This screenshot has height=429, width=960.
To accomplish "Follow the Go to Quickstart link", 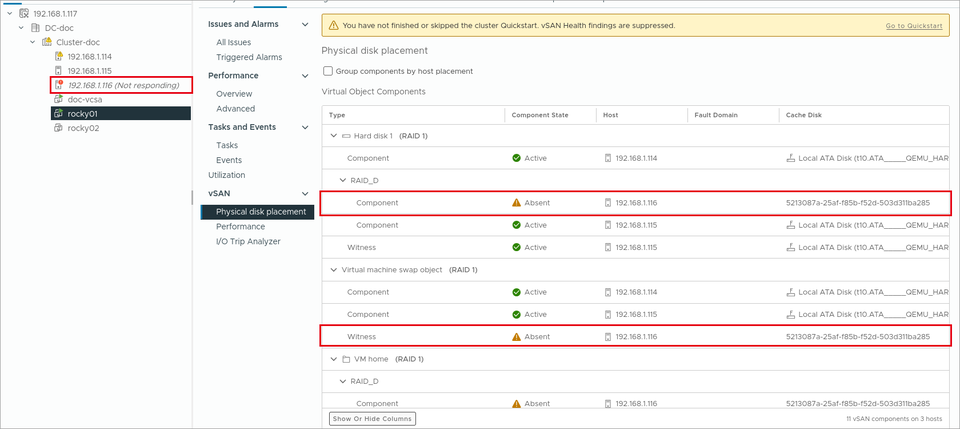I will 914,26.
